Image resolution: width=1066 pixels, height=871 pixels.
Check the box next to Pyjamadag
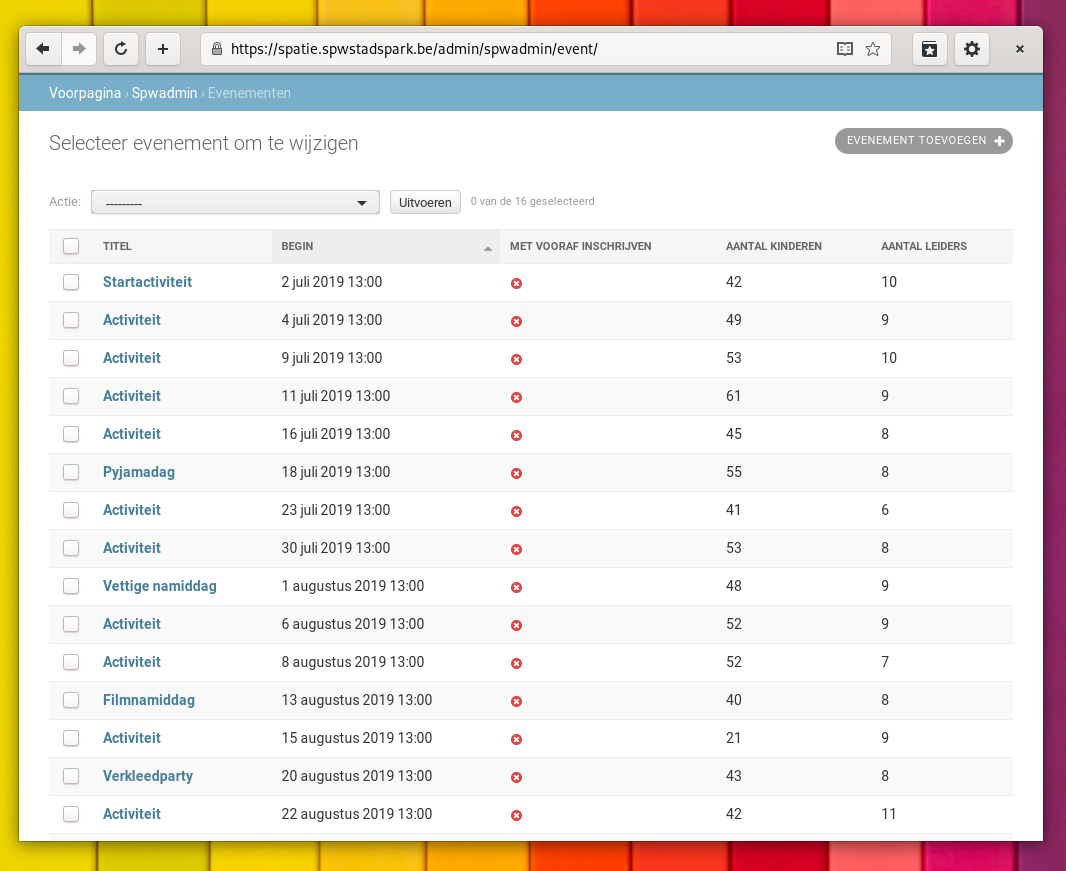(x=71, y=472)
